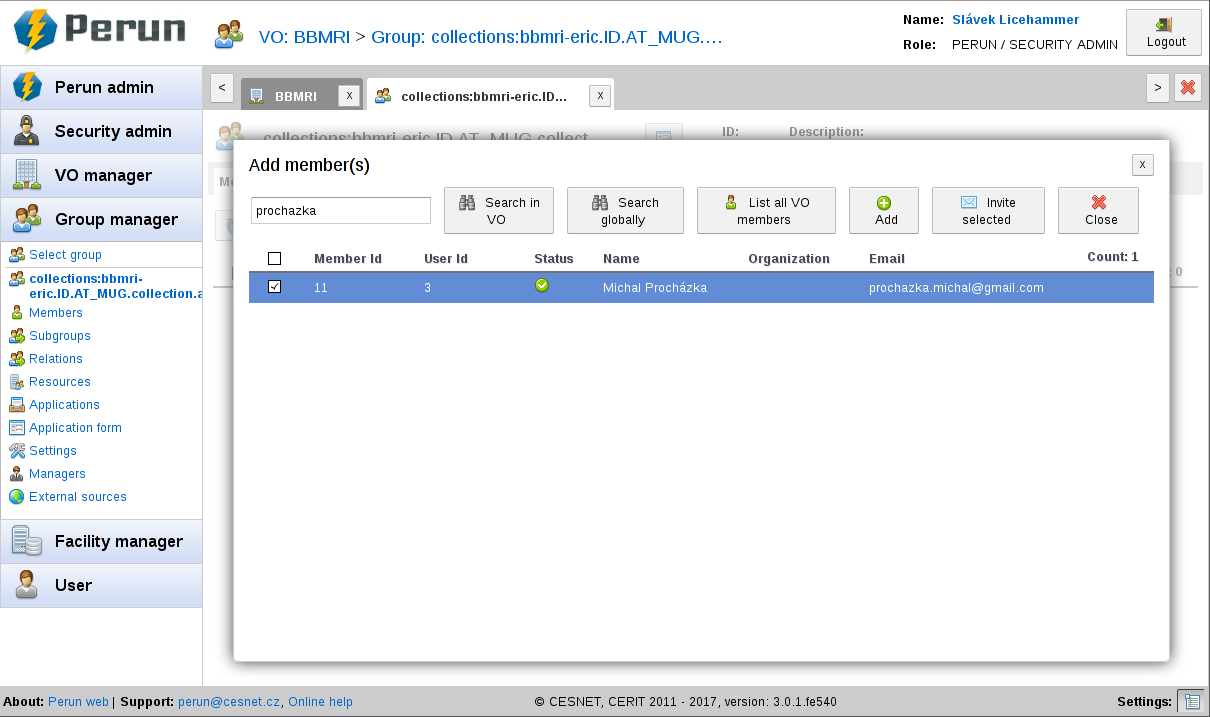Click the VO: BBMRI breadcrumb link
Screen dimensions: 1210x717
click(x=304, y=38)
